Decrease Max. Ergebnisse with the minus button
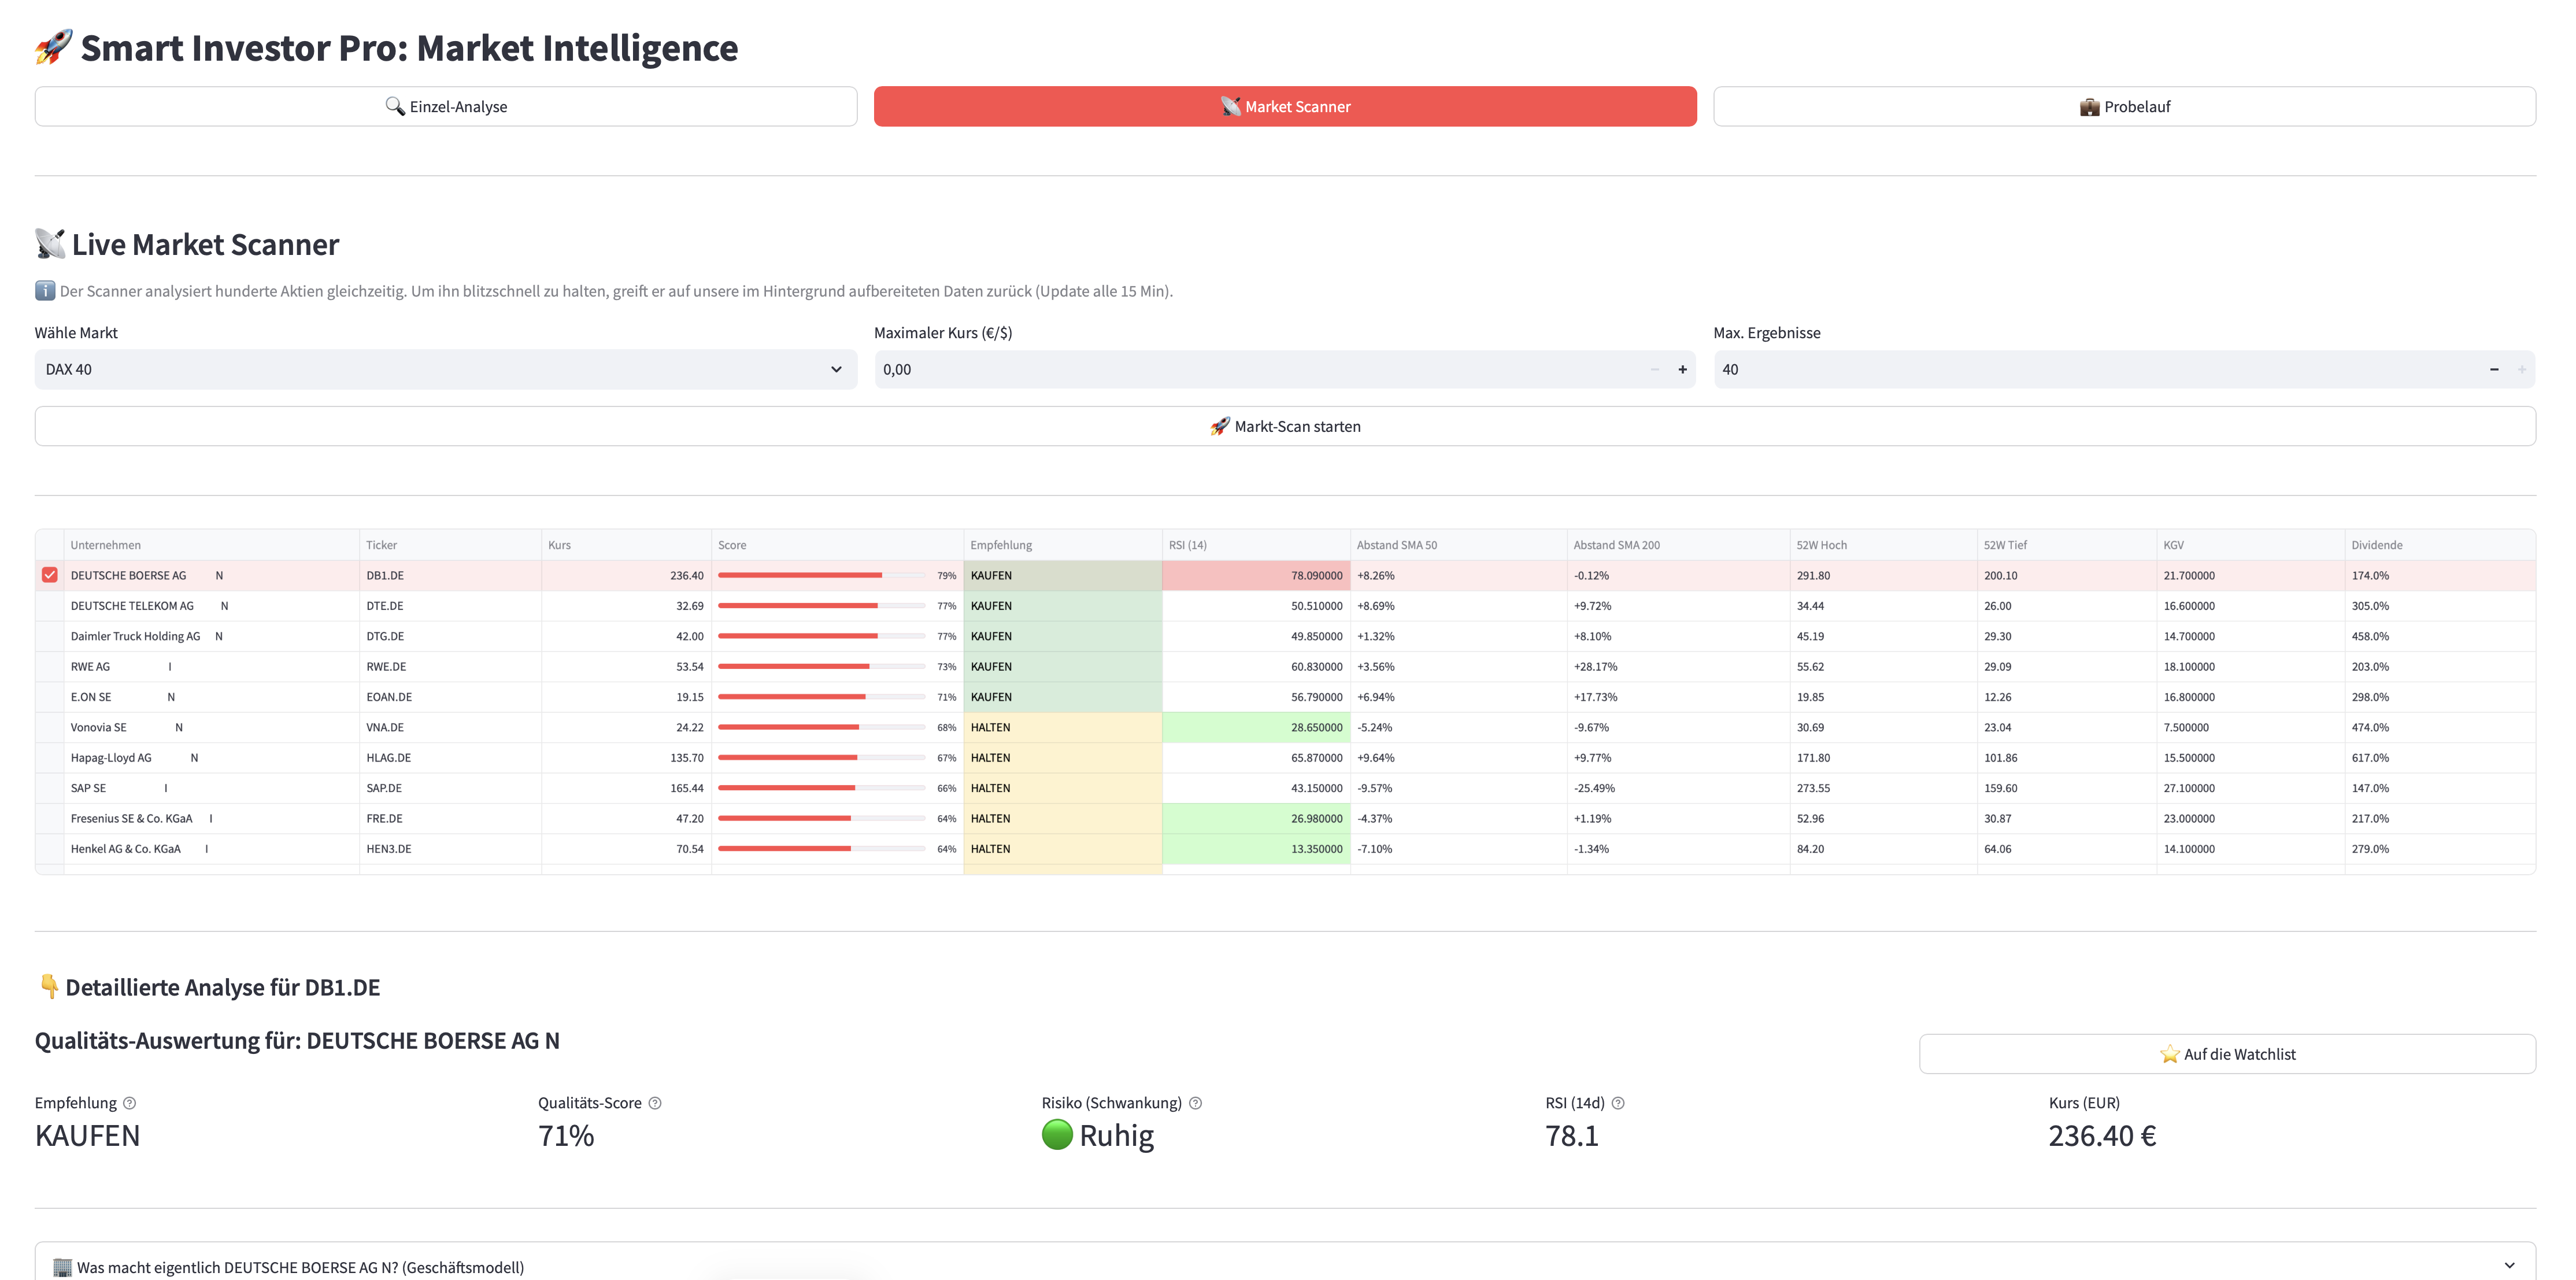Screen dimensions: 2576x1280 pyautogui.click(x=2494, y=369)
